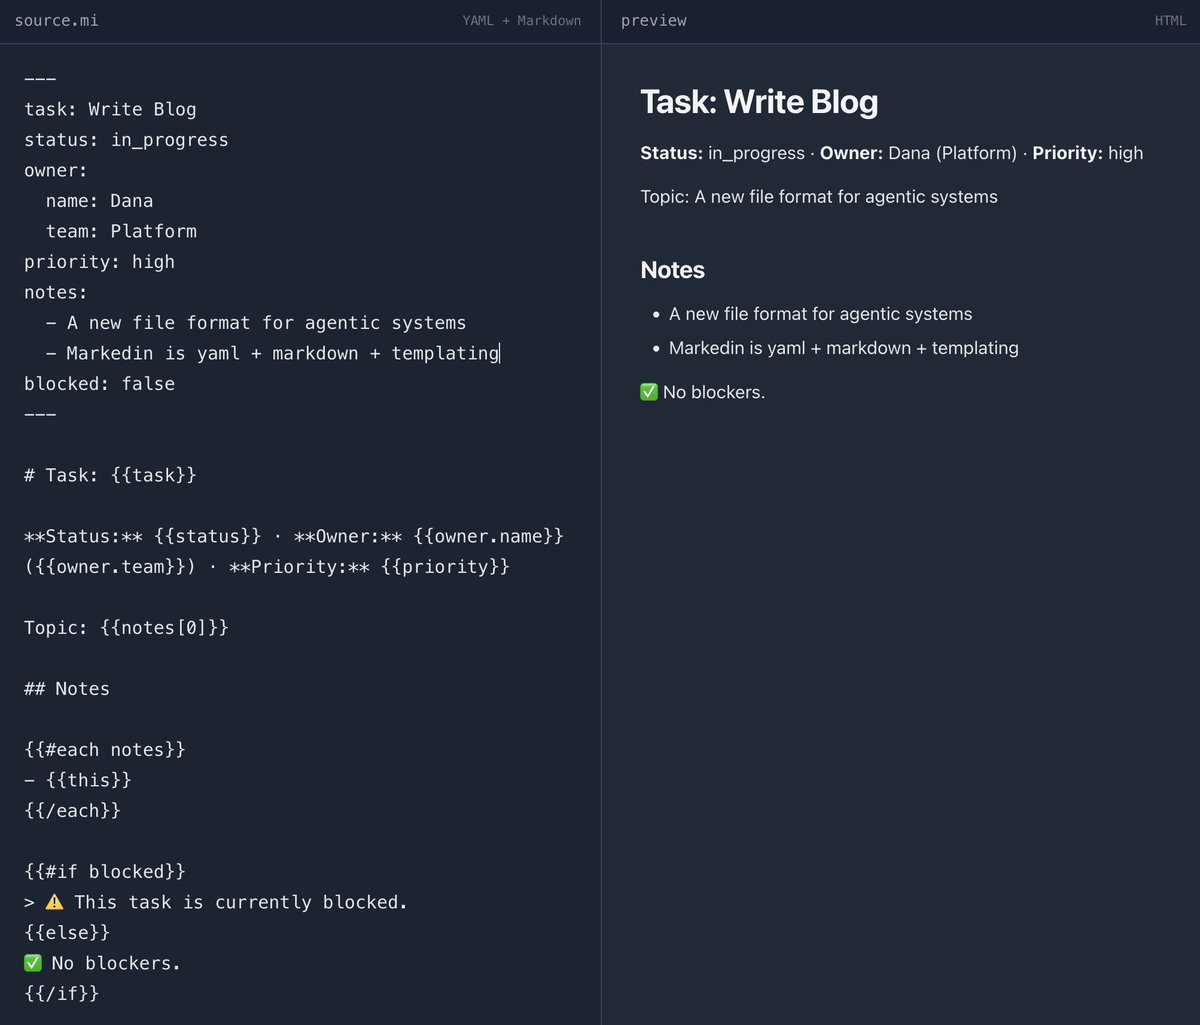Click the 'Task: Write Blog' preview heading
Image resolution: width=1200 pixels, height=1025 pixels.
pyautogui.click(x=759, y=101)
